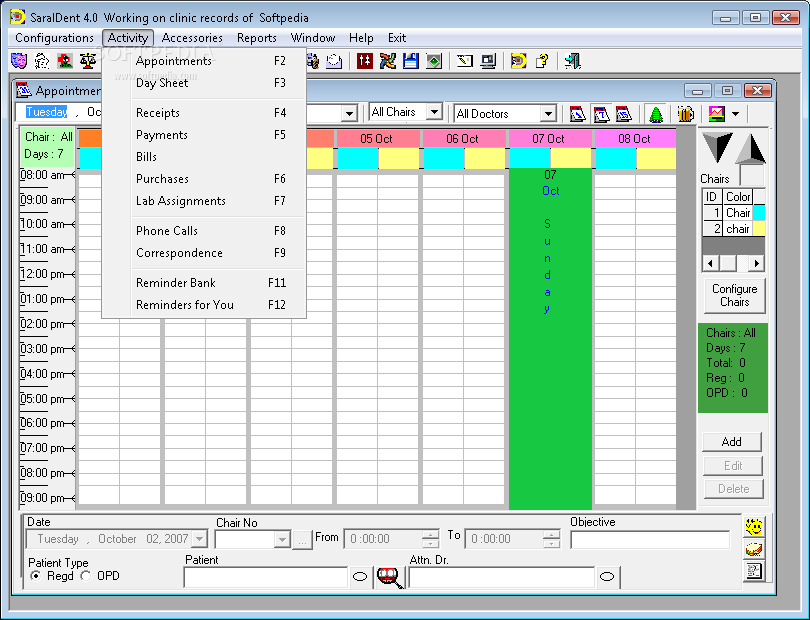Click the From time spinner arrows
This screenshot has height=620, width=810.
click(x=430, y=539)
